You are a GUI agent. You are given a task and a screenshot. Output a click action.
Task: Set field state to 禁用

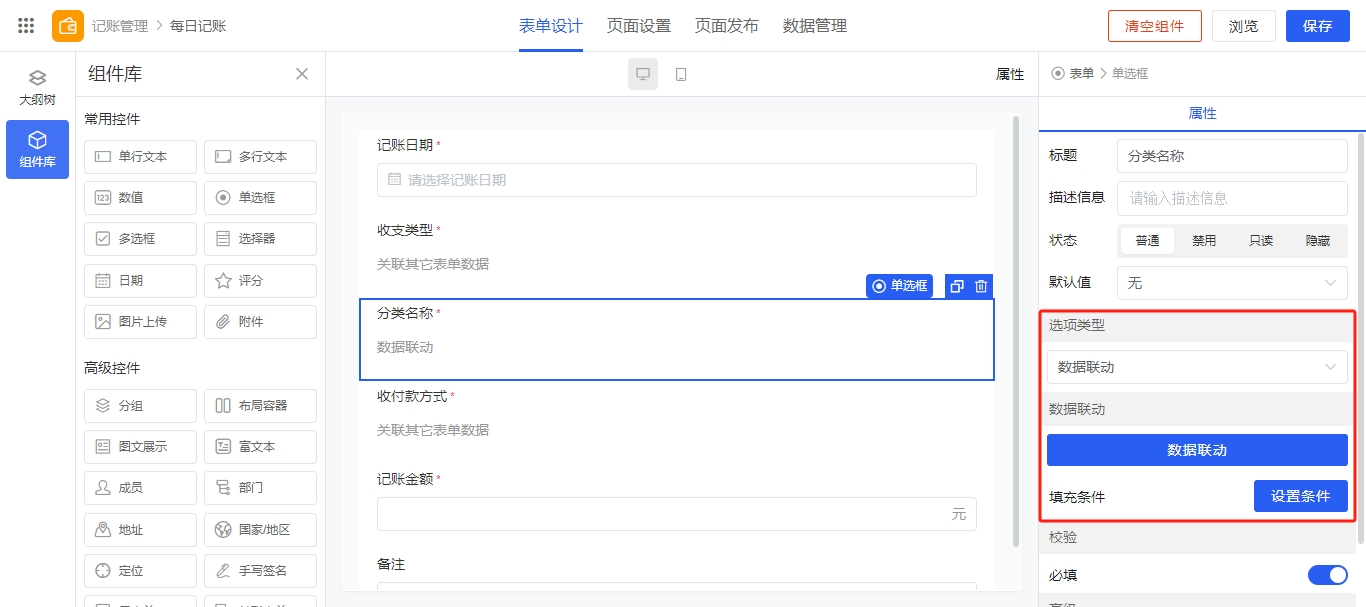click(x=1203, y=241)
